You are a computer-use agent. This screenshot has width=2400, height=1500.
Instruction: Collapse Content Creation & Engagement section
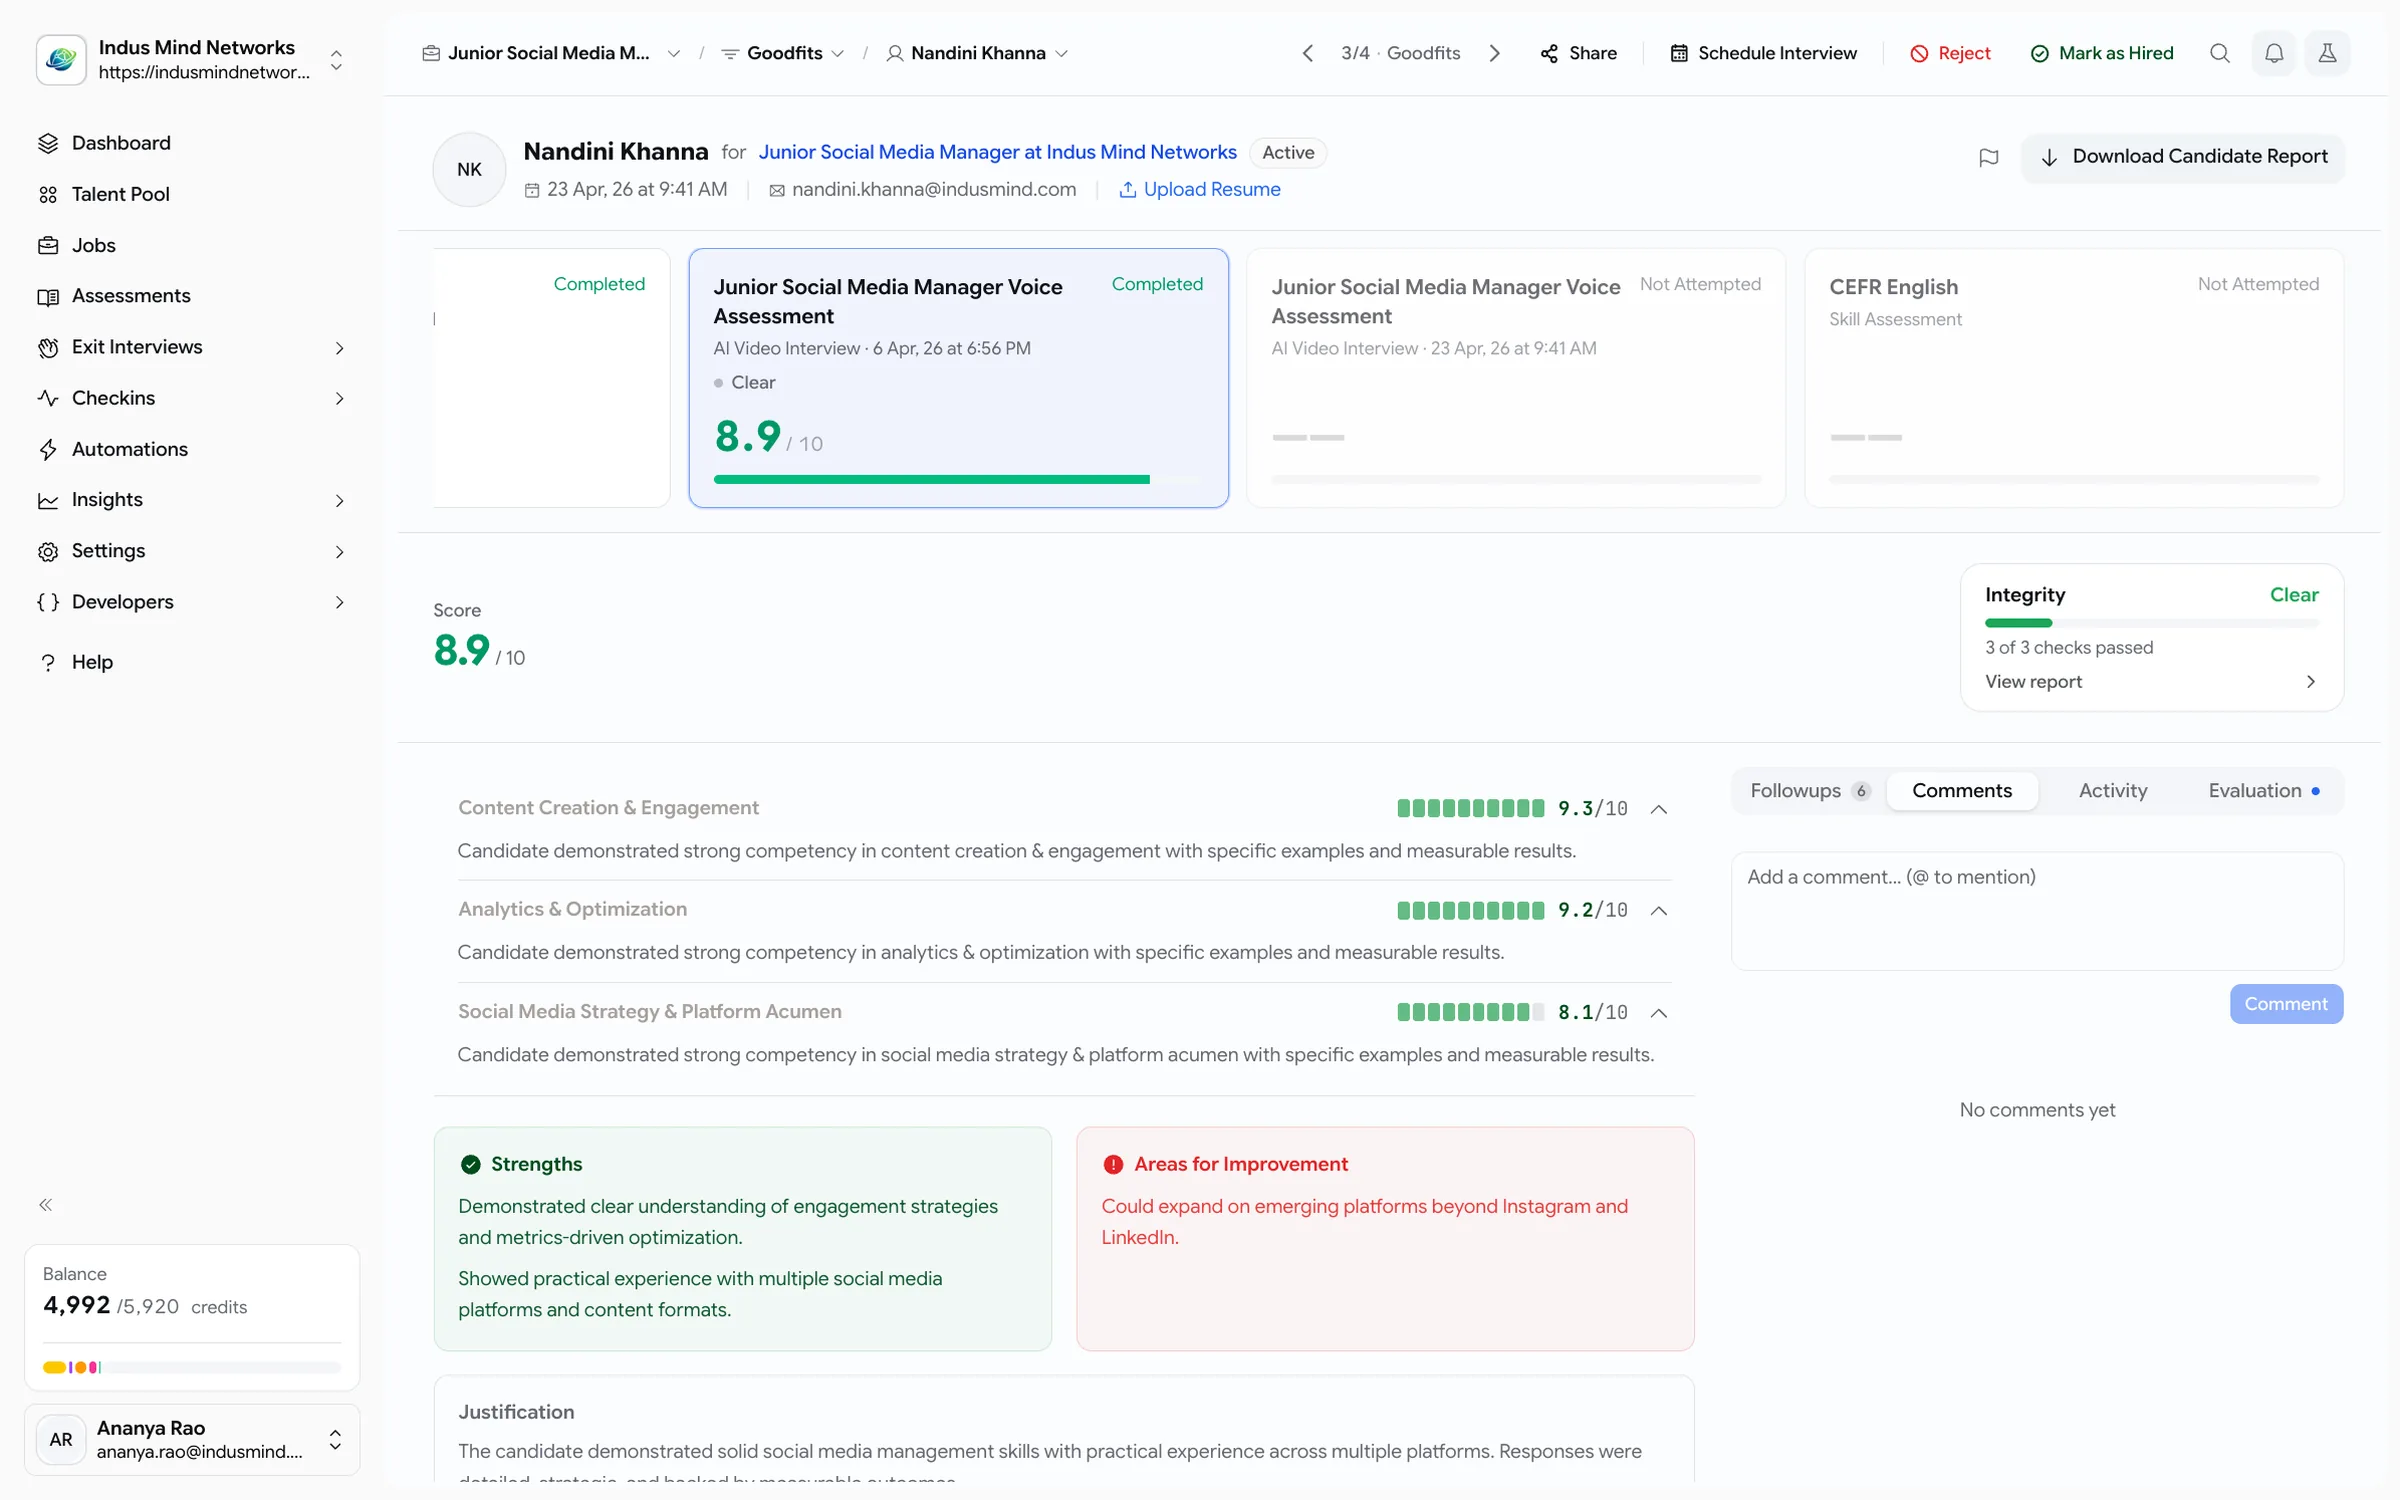tap(1659, 809)
